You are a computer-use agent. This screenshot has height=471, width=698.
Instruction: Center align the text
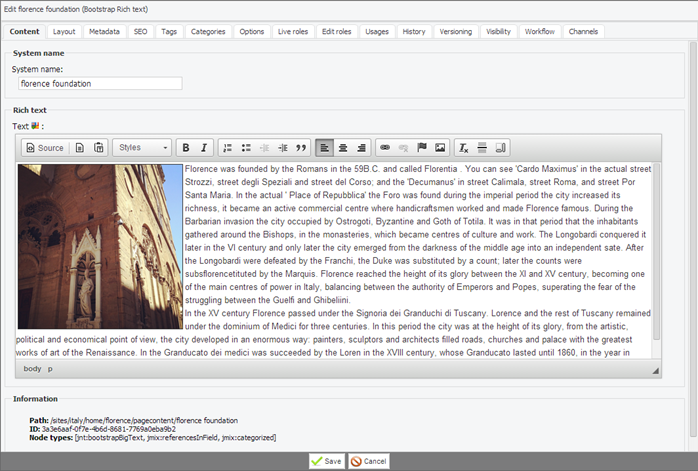click(x=343, y=148)
